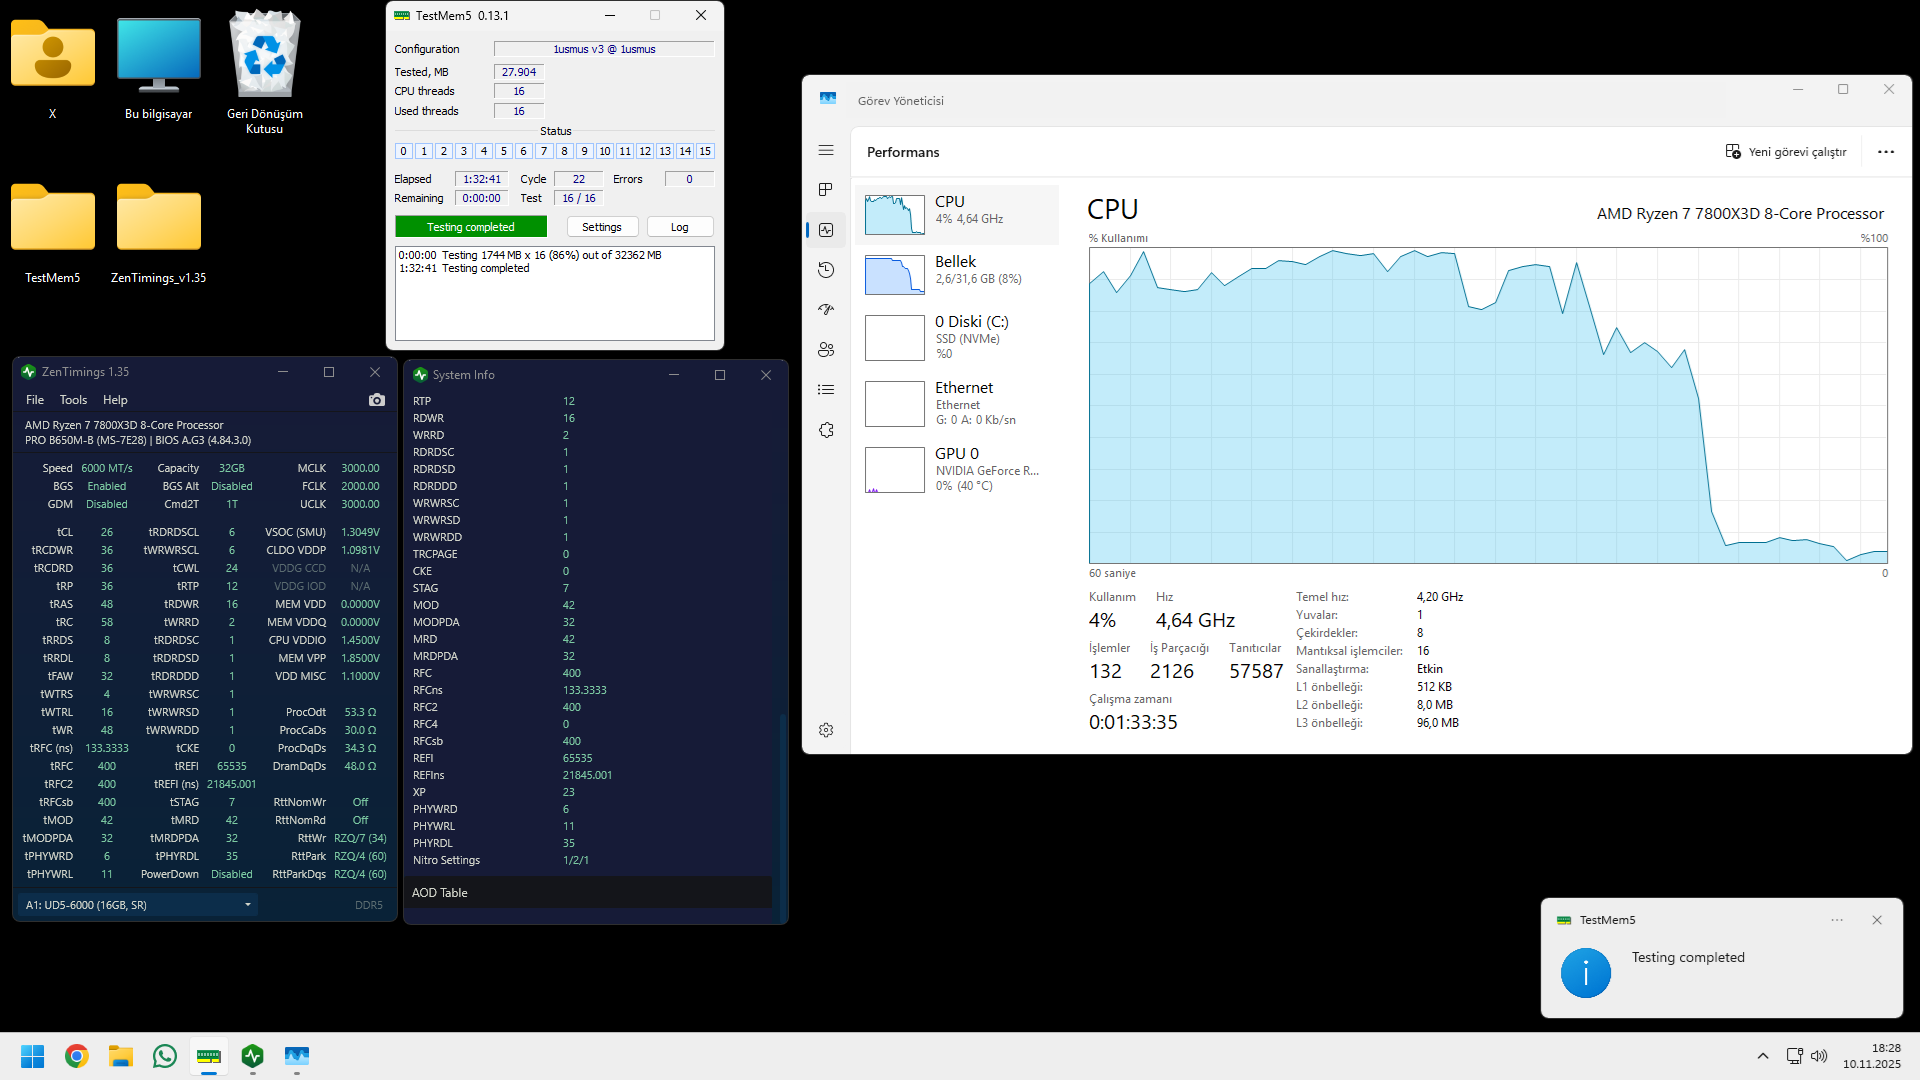Click the TestMem5 log text area

pos(555,293)
